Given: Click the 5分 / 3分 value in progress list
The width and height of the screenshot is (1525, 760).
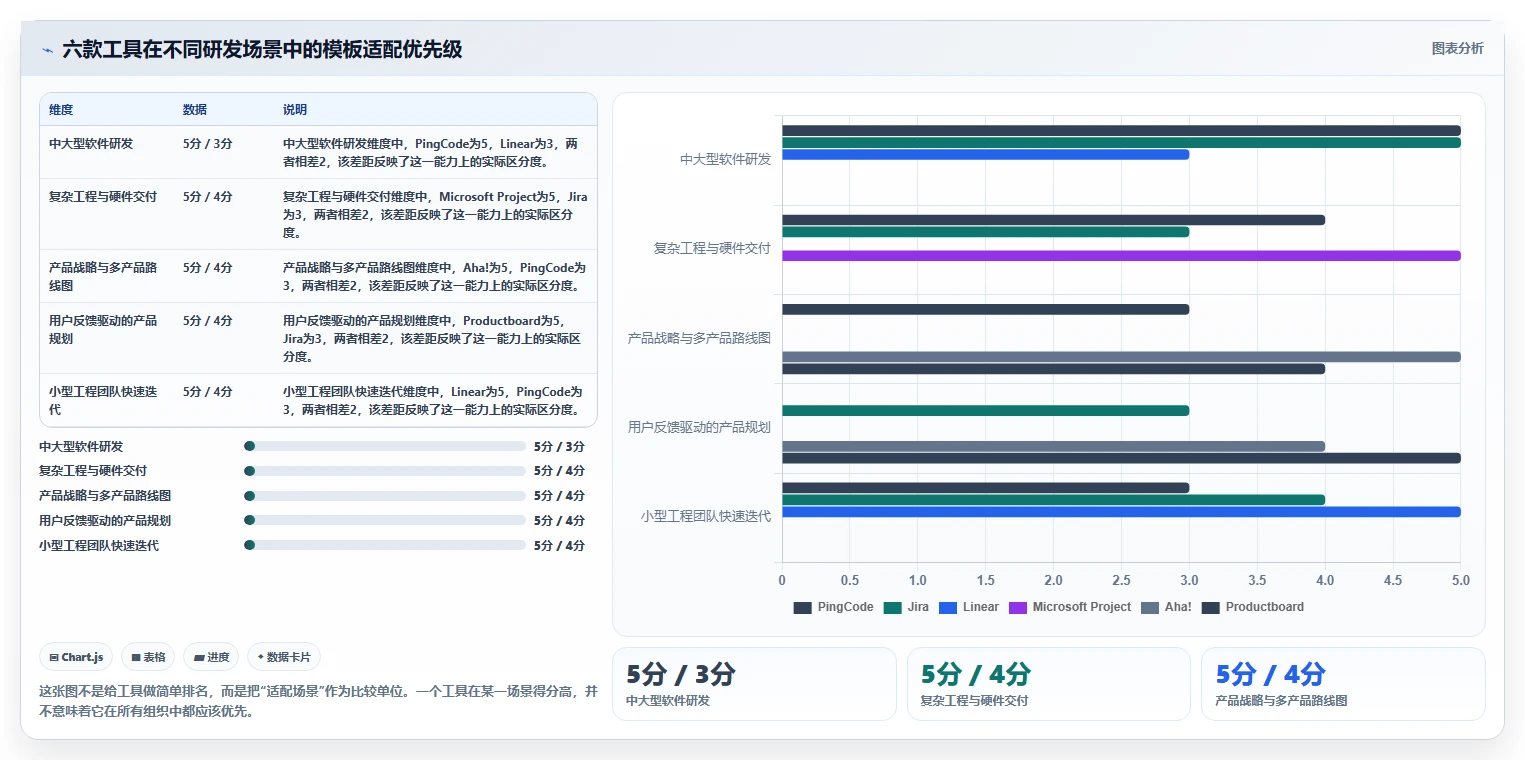Looking at the screenshot, I should click(x=559, y=447).
